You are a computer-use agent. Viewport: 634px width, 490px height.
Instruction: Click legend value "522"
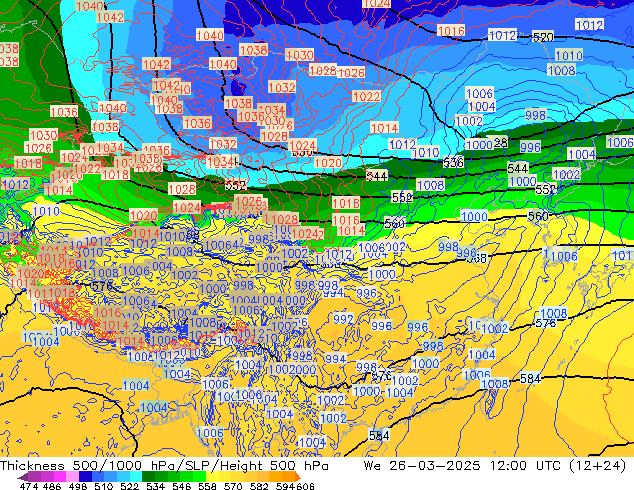click(x=129, y=486)
